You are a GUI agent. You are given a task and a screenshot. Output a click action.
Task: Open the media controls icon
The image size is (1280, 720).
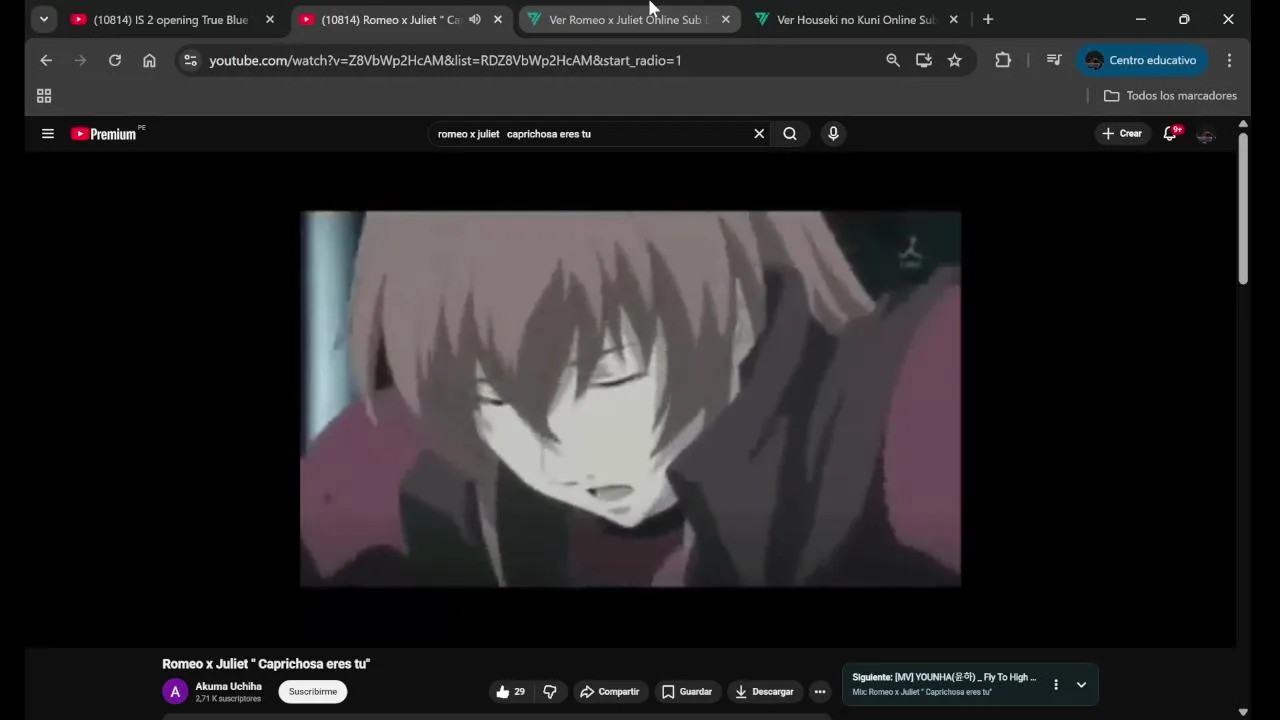(1054, 60)
